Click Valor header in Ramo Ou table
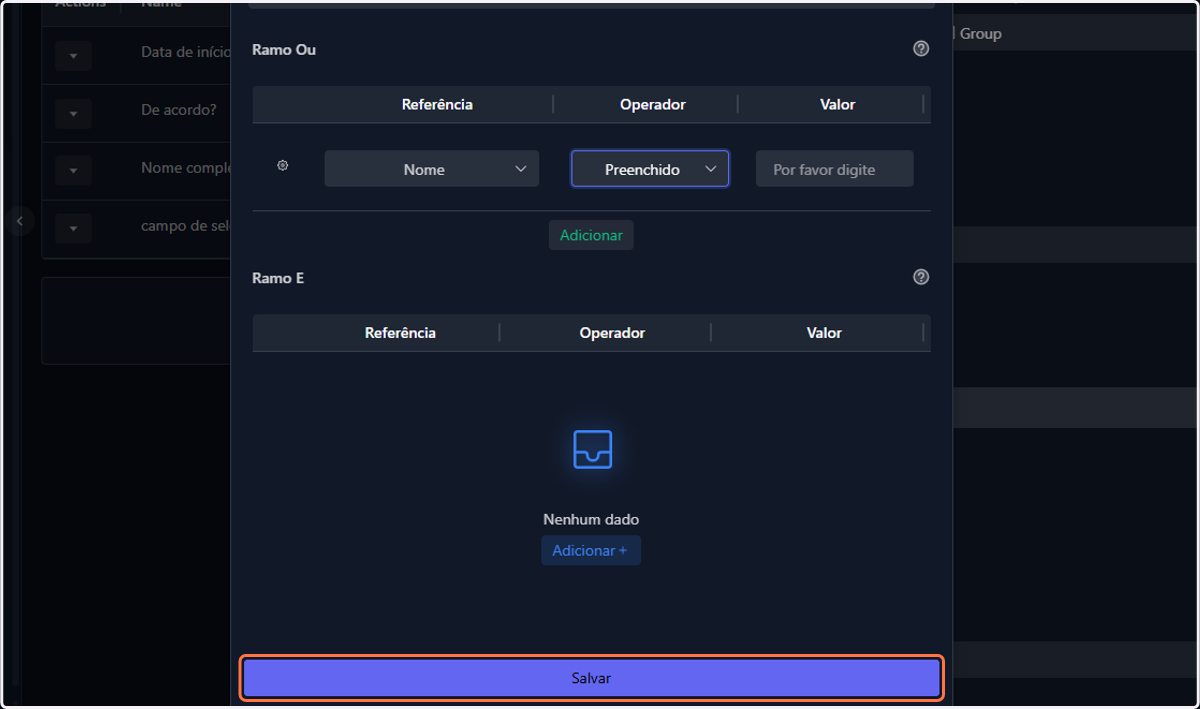Image resolution: width=1200 pixels, height=709 pixels. click(x=838, y=104)
